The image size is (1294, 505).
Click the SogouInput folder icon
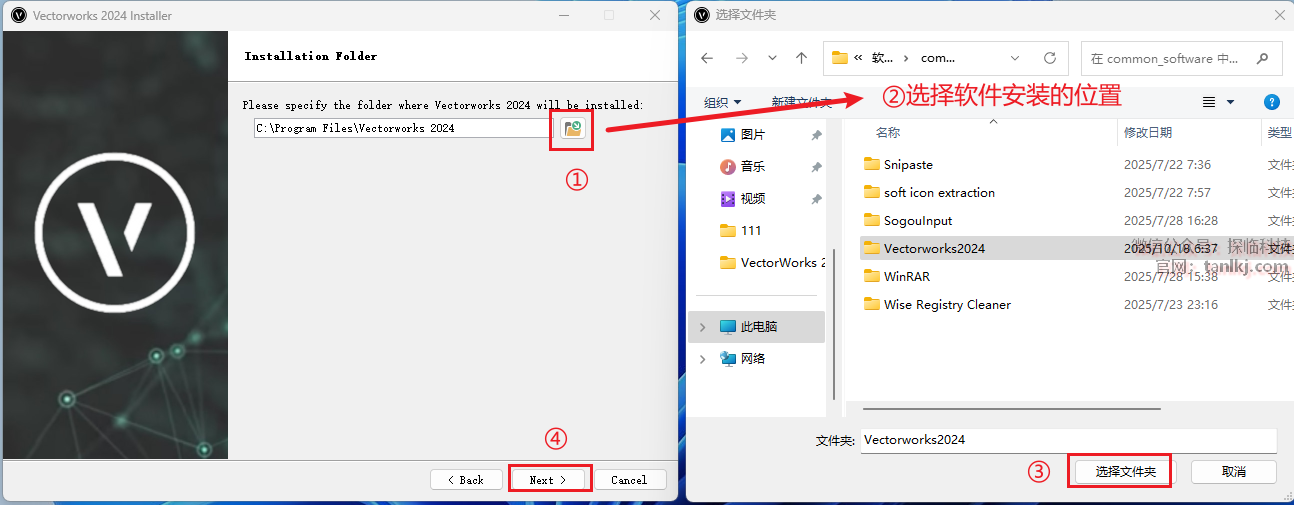click(871, 220)
